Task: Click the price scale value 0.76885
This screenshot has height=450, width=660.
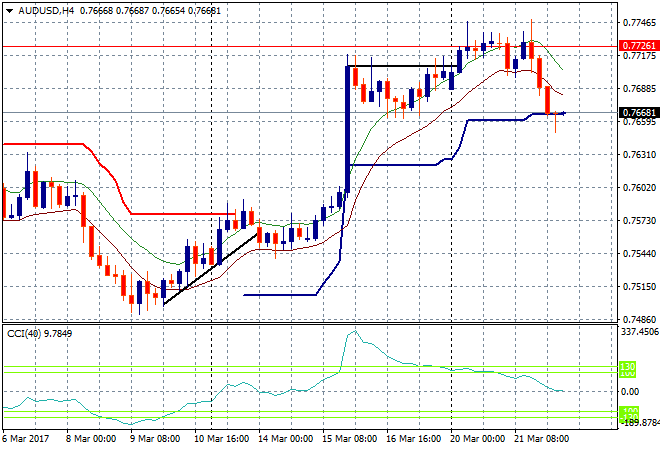Action: pos(639,88)
